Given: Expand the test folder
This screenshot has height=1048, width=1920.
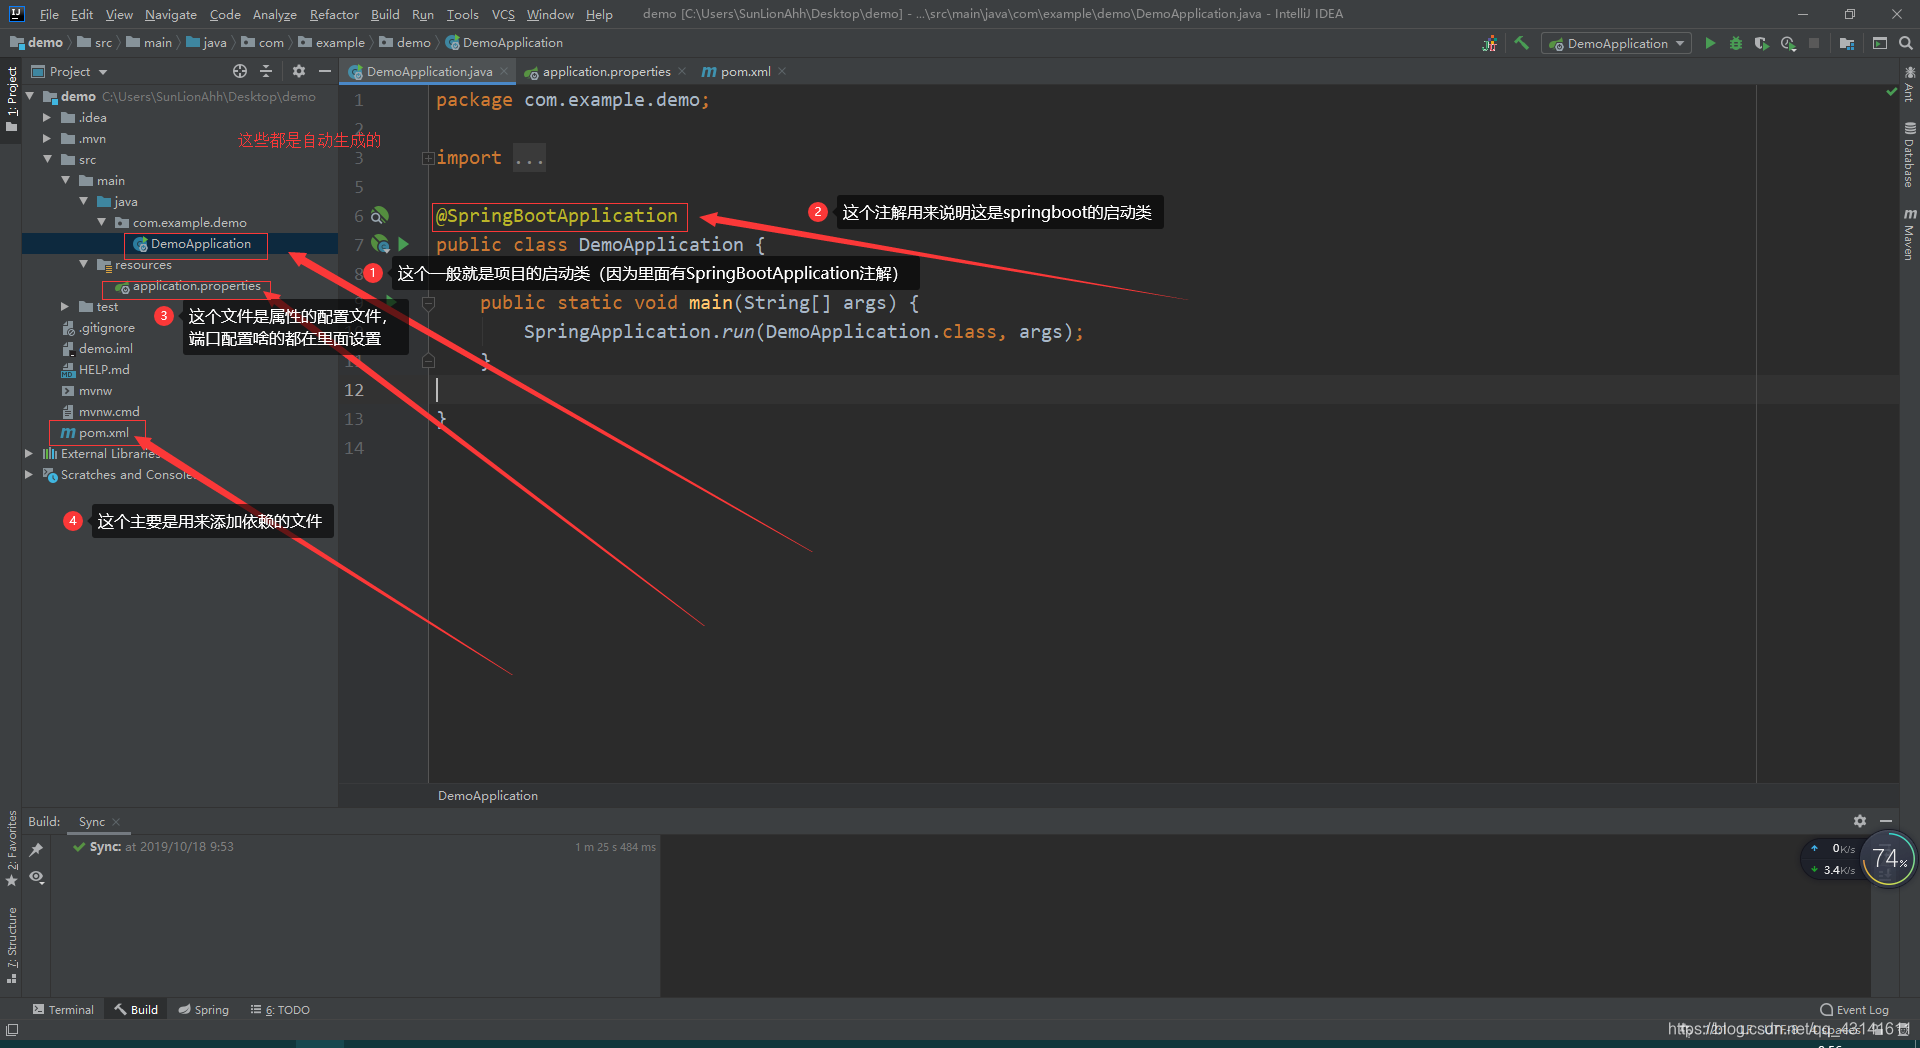Looking at the screenshot, I should pyautogui.click(x=65, y=306).
